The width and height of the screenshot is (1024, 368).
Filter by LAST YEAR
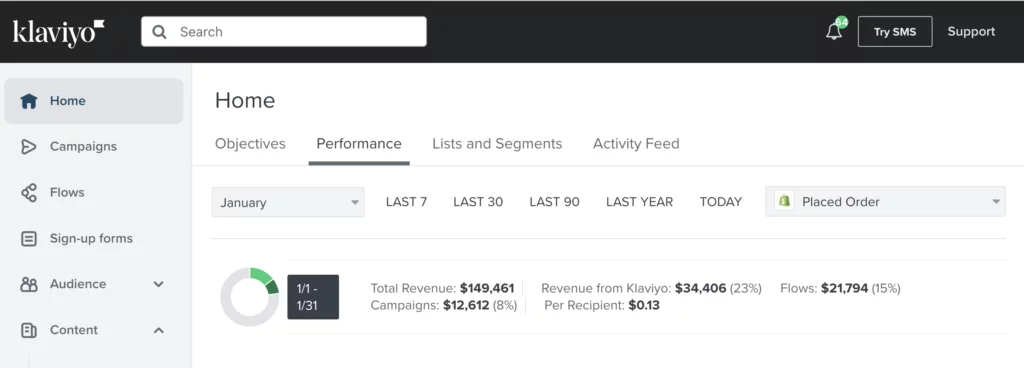click(639, 202)
